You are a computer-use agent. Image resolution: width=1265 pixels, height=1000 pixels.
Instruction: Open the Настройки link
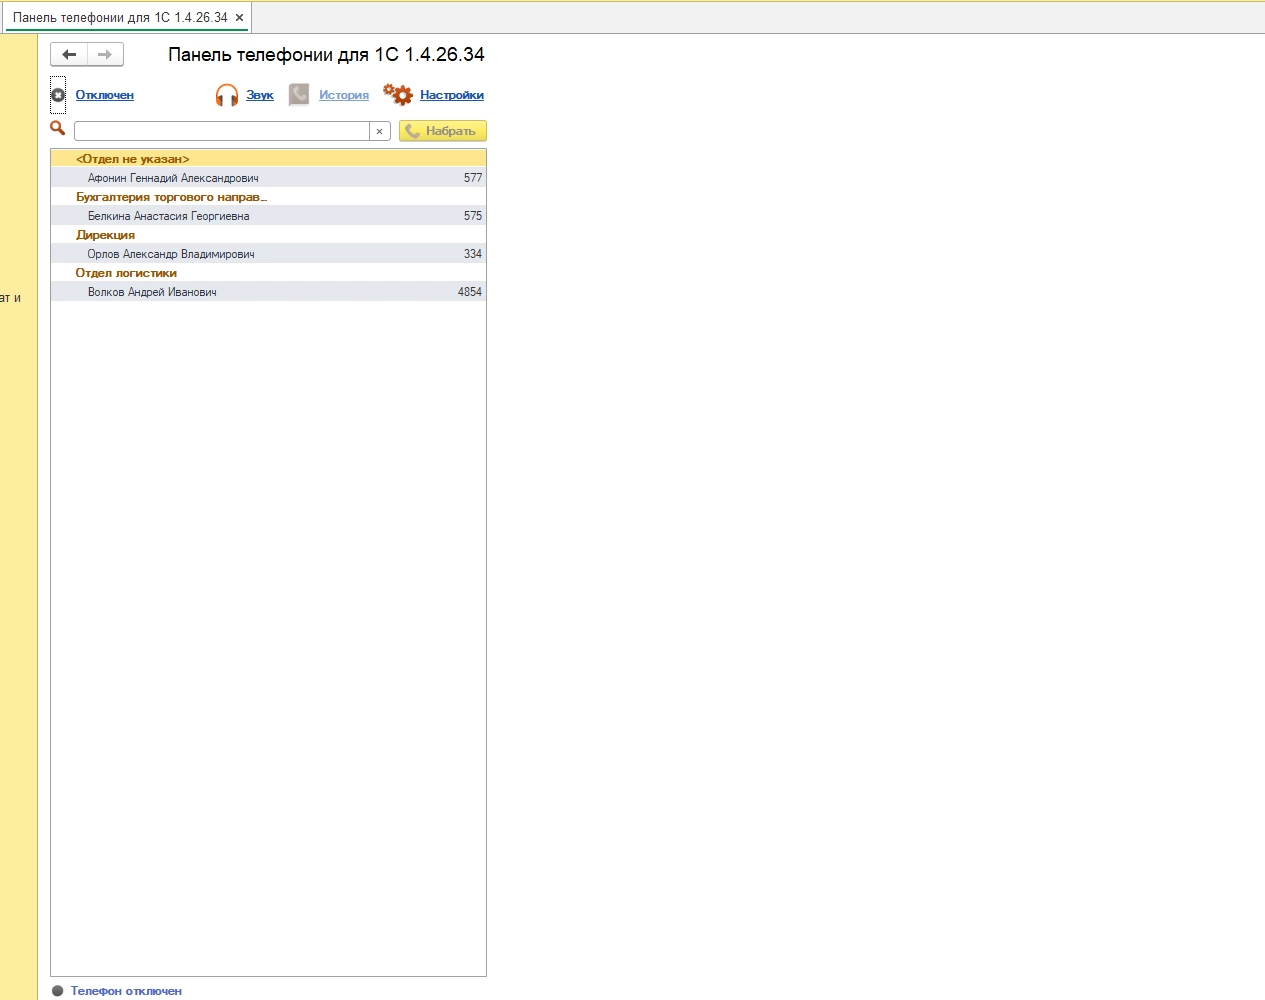click(452, 95)
